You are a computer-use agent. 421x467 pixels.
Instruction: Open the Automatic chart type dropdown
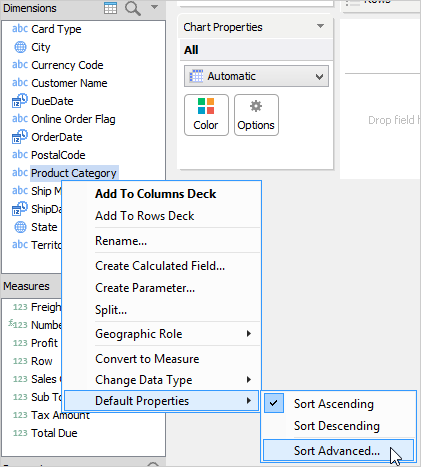256,76
